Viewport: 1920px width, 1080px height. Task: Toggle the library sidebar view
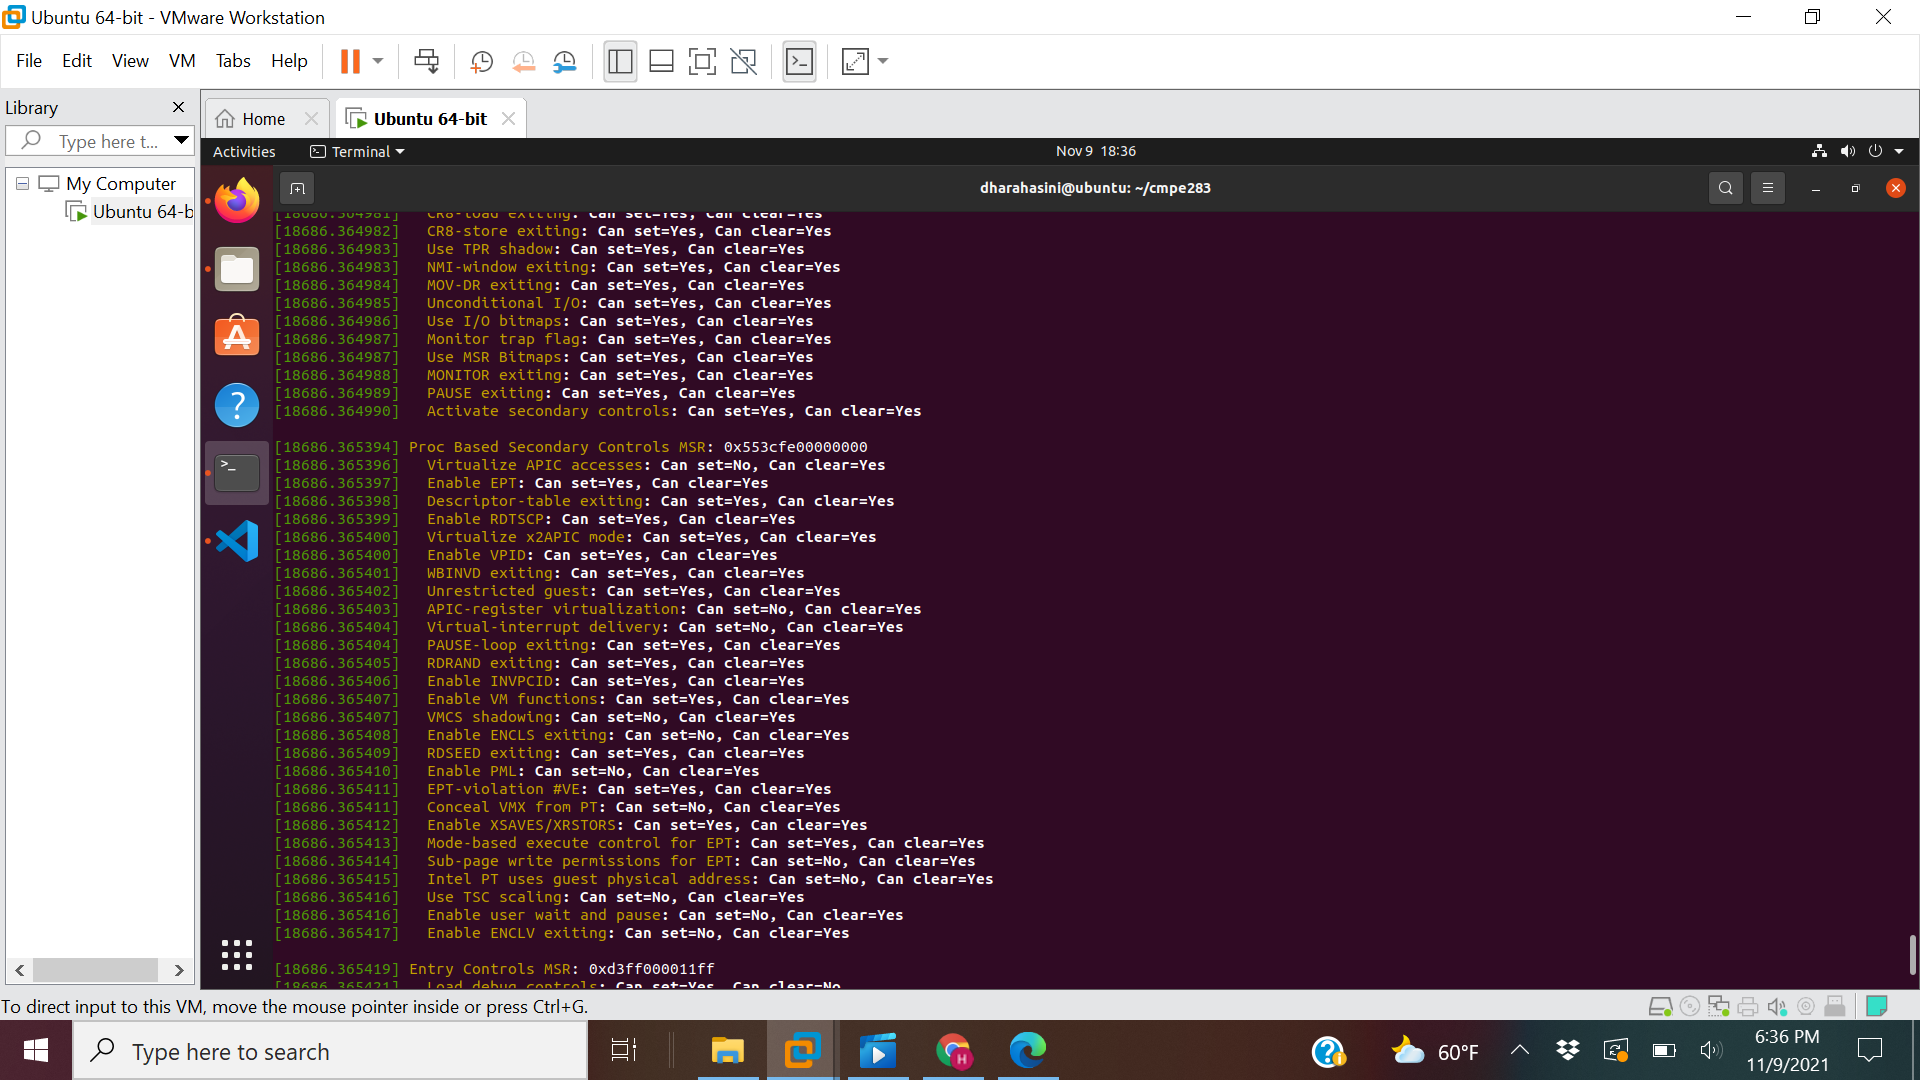[620, 62]
